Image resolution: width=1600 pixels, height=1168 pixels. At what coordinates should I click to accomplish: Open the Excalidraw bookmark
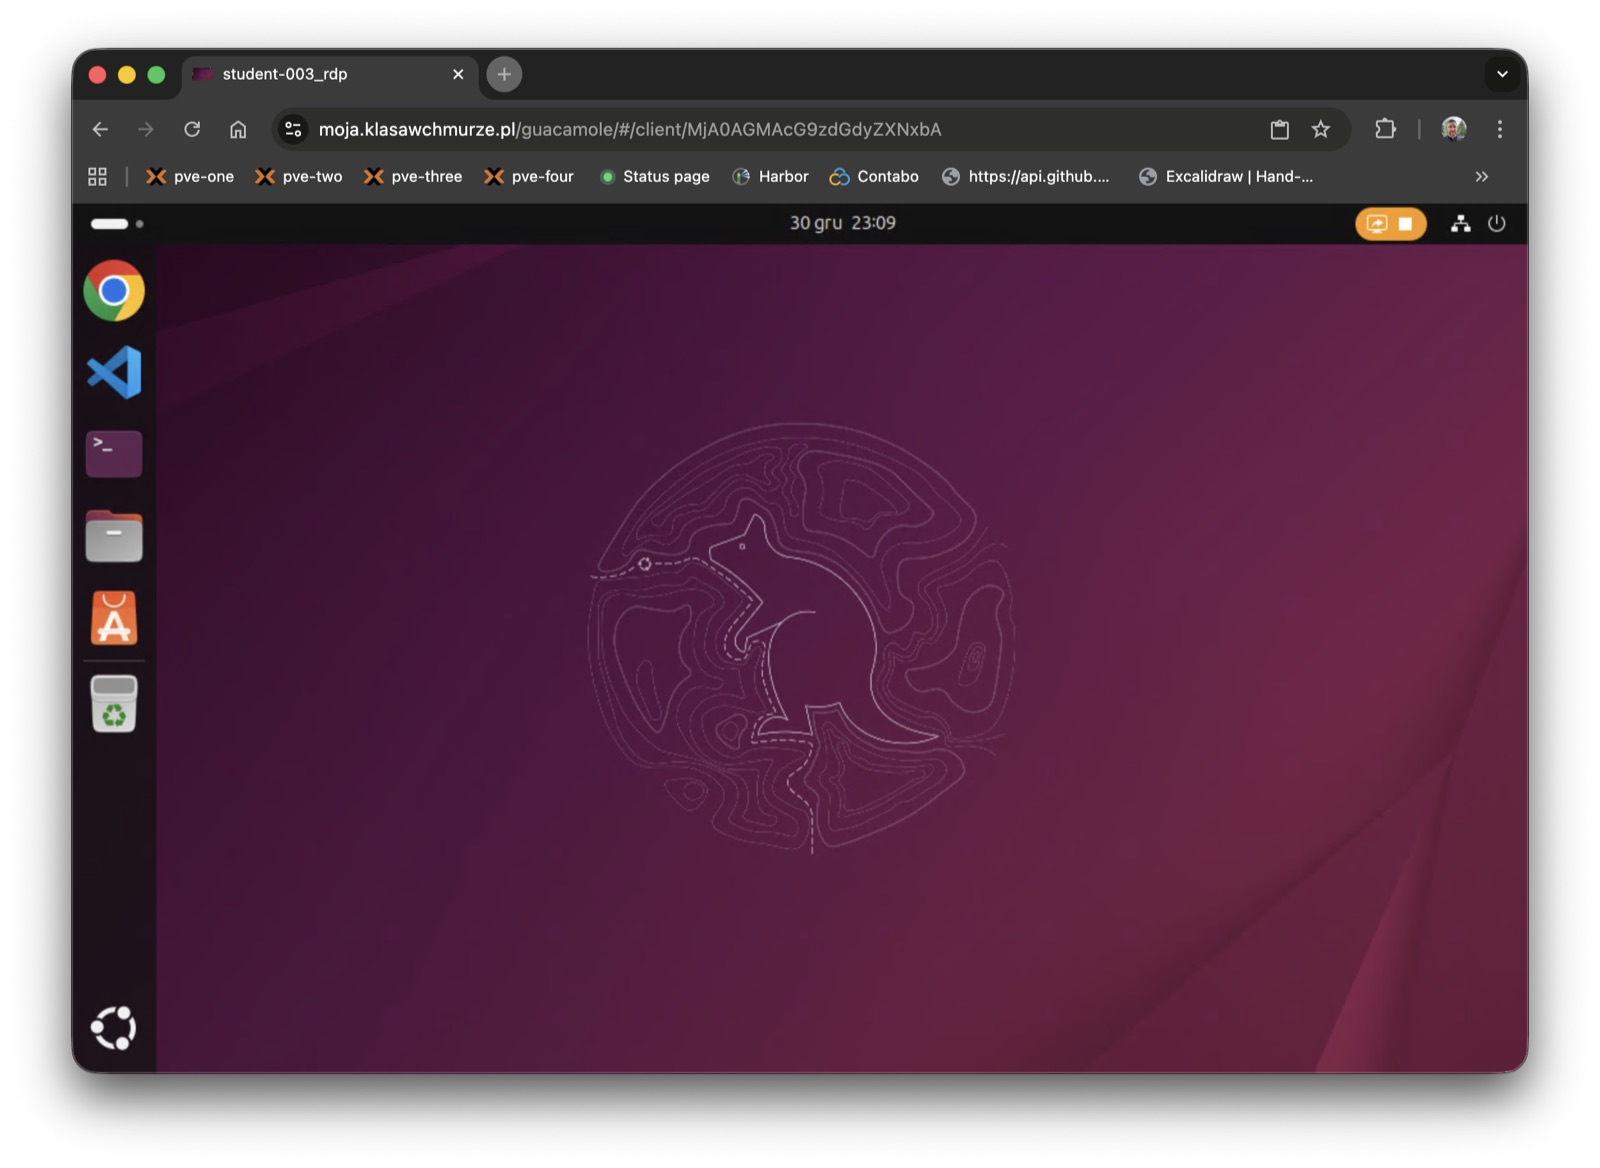[x=1226, y=176]
